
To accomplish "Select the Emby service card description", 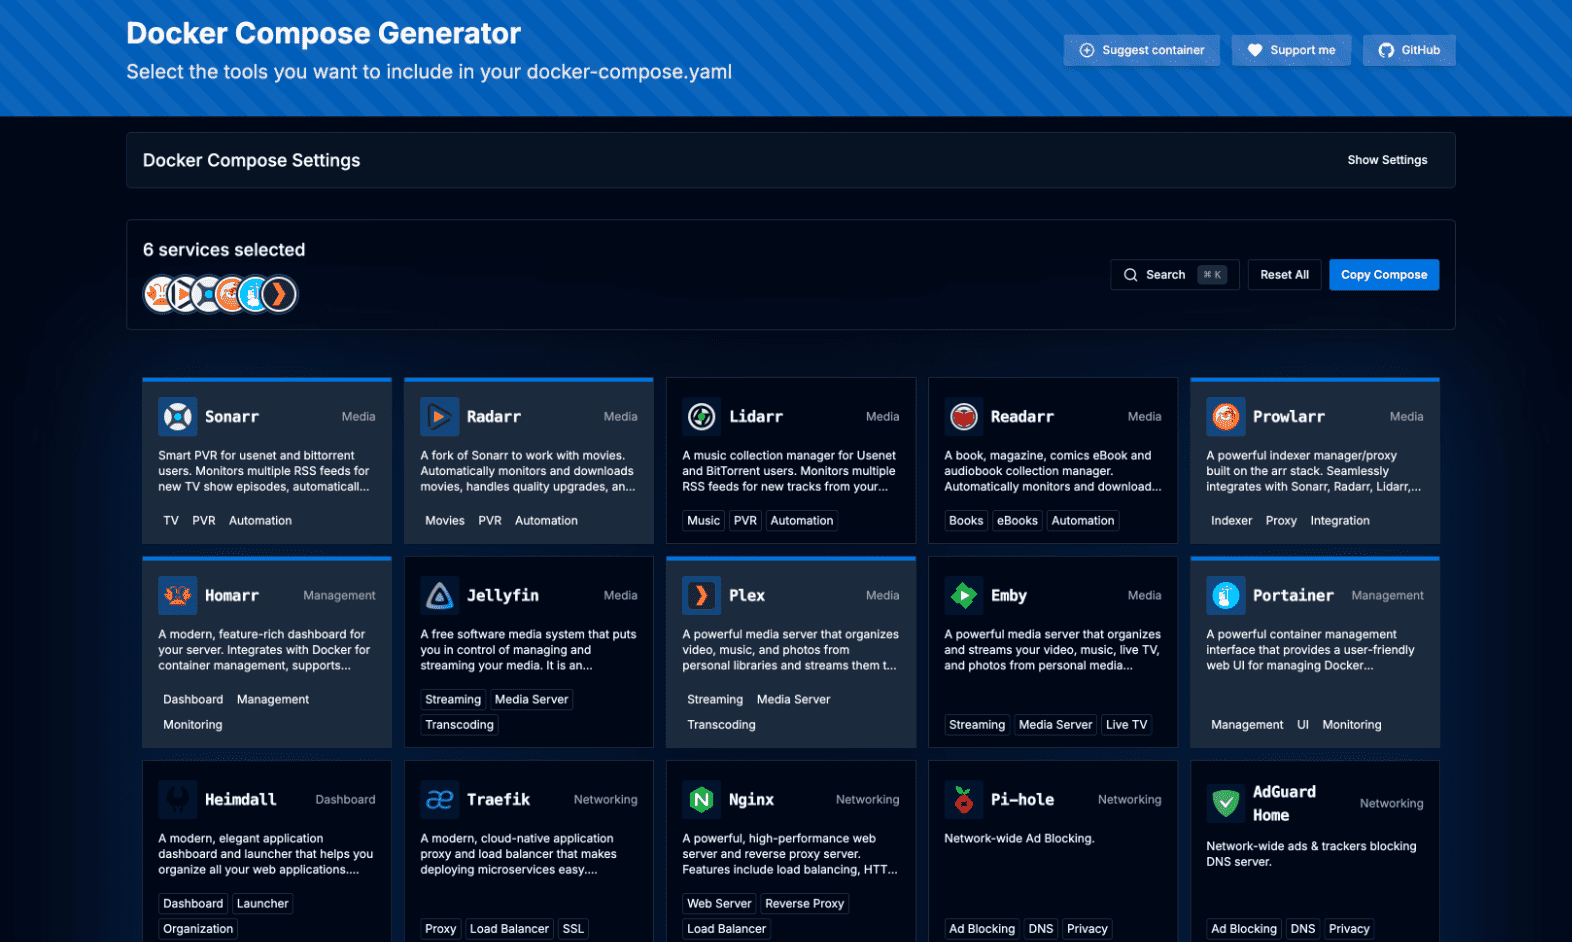I will [1053, 650].
